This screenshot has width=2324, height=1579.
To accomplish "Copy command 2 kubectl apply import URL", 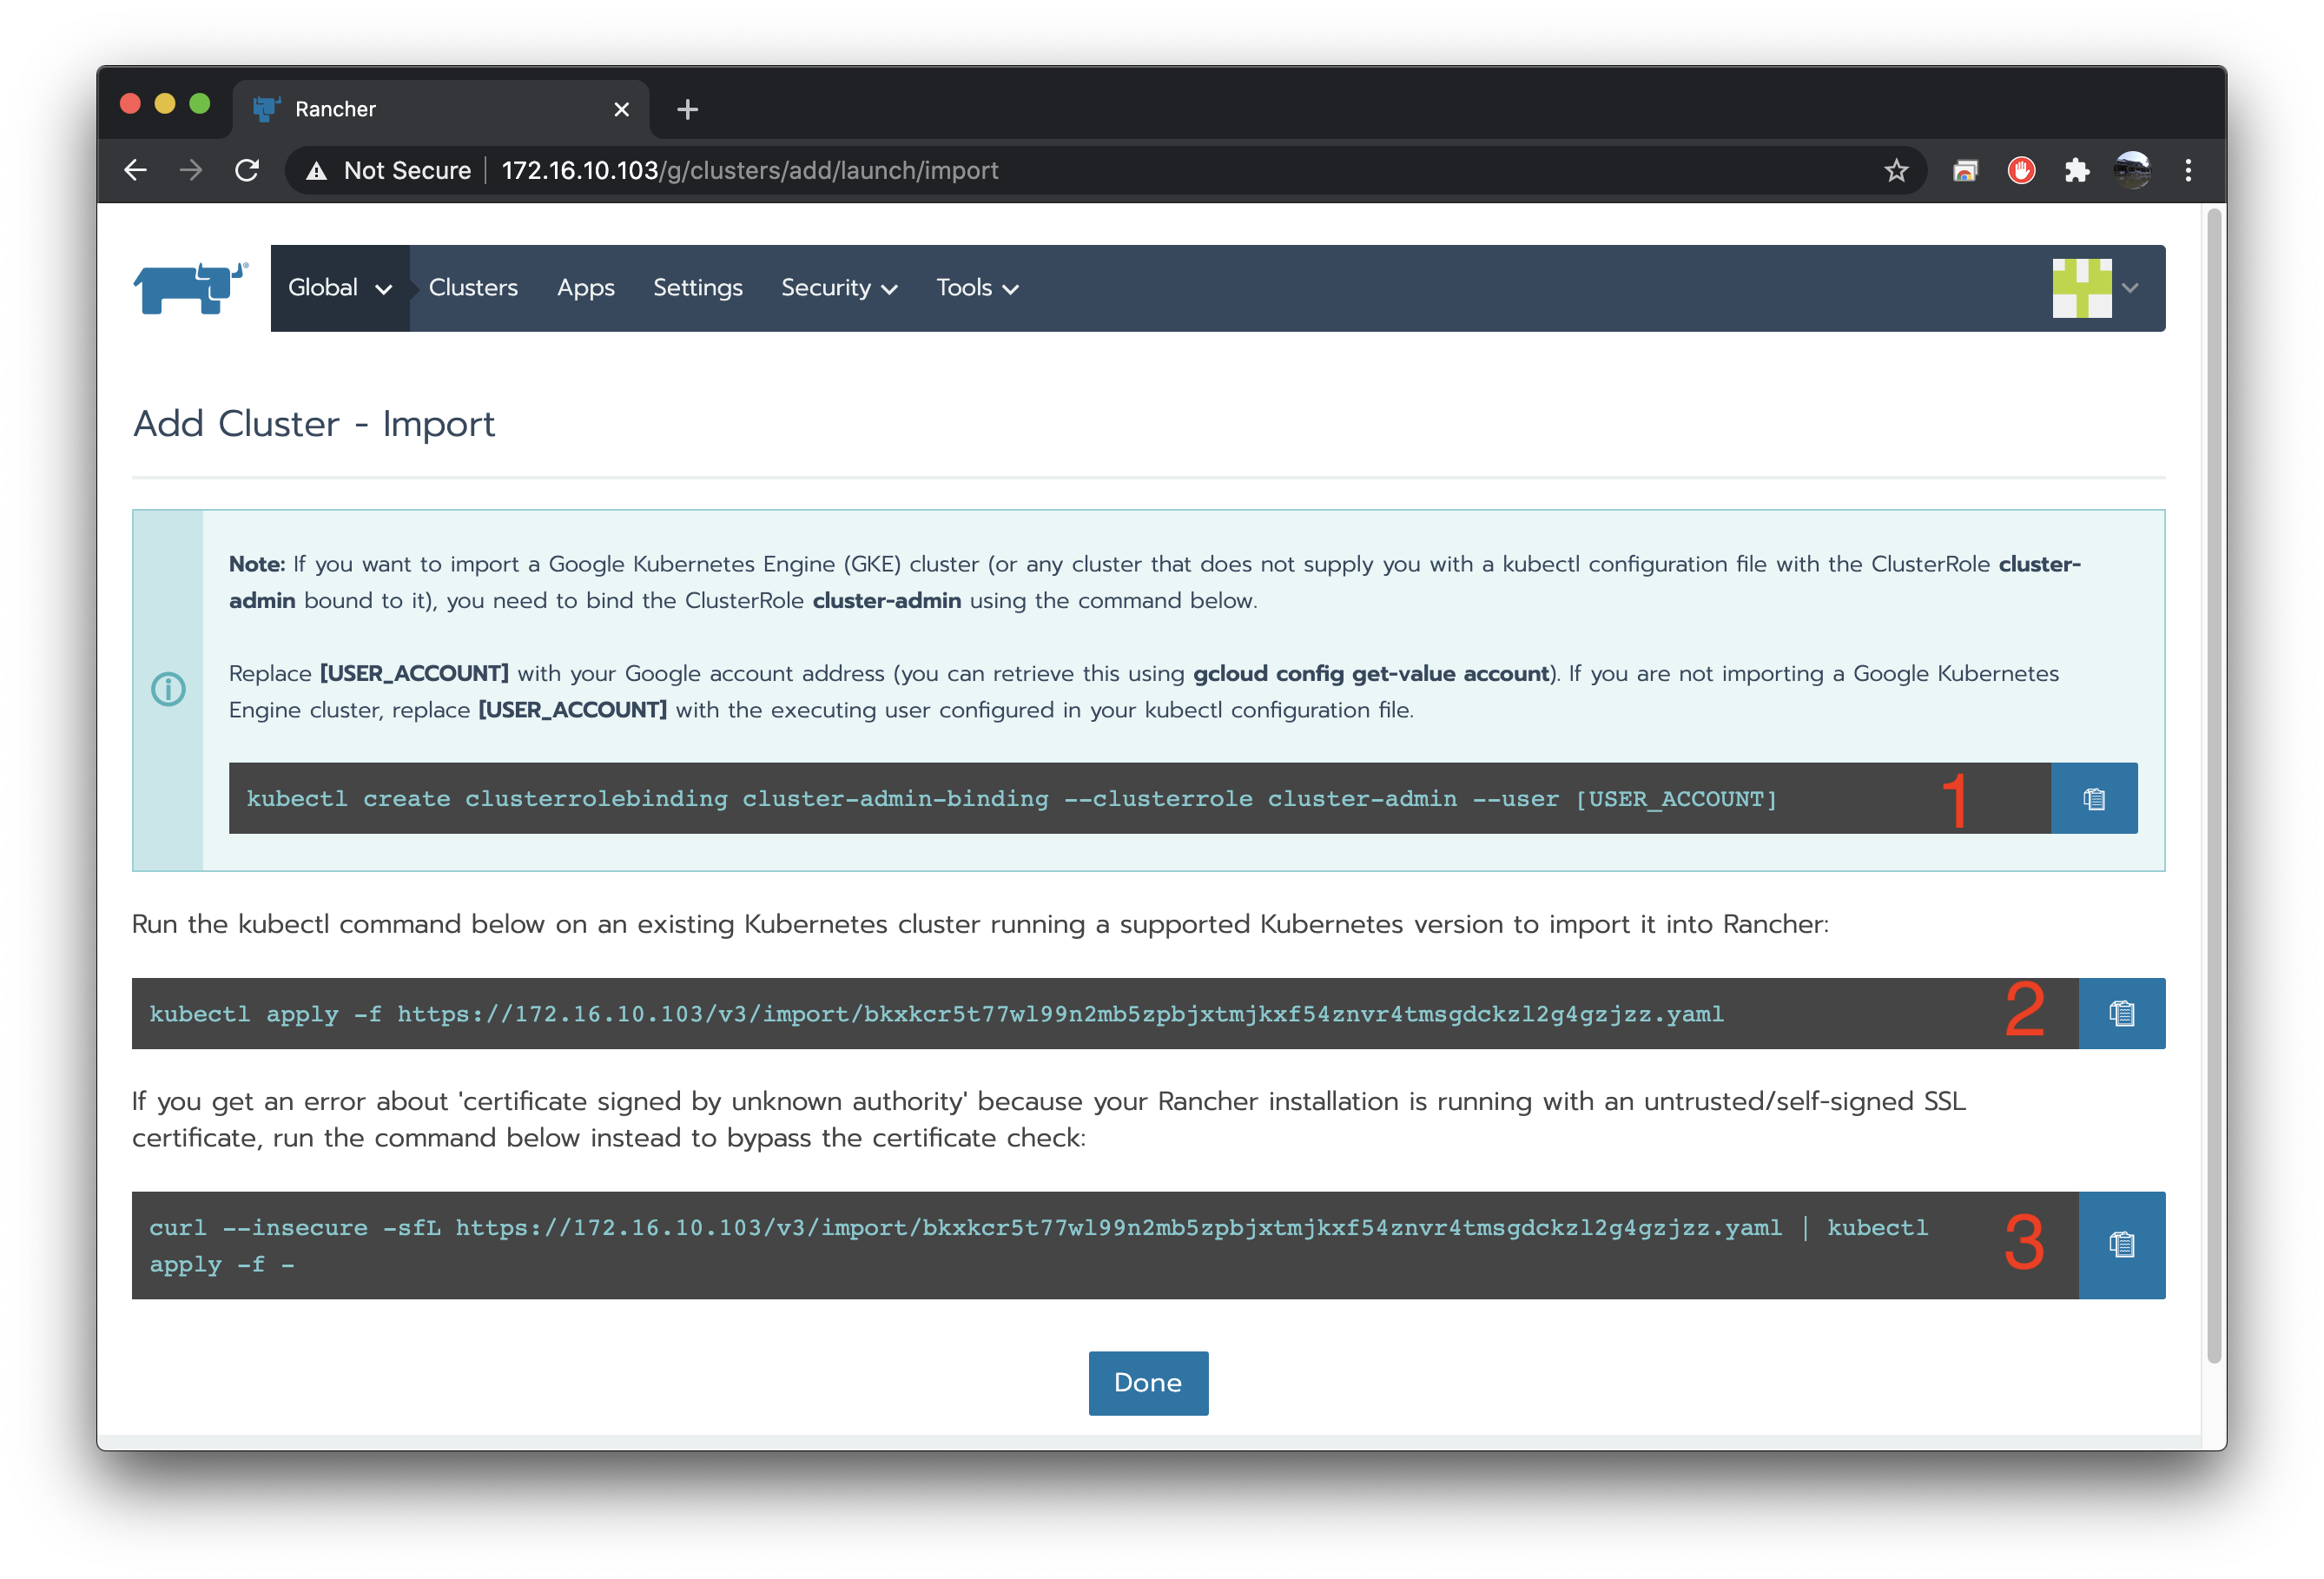I will coord(2123,1012).
